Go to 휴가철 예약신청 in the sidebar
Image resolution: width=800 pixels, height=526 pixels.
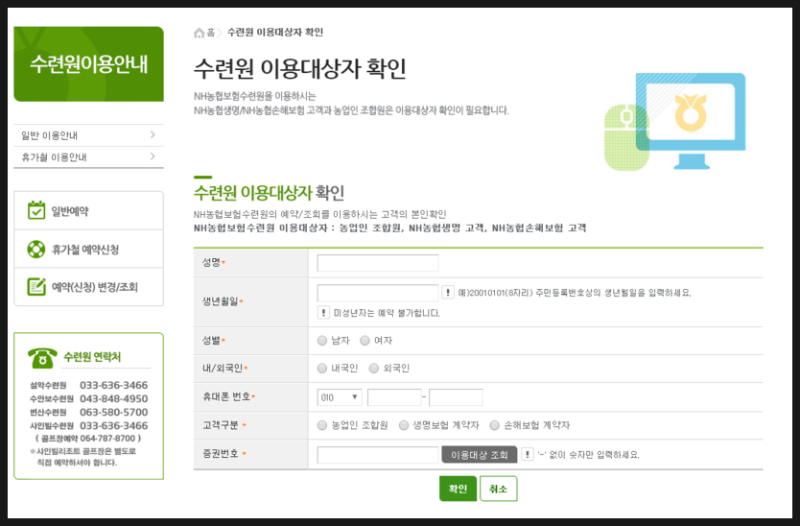[x=88, y=249]
